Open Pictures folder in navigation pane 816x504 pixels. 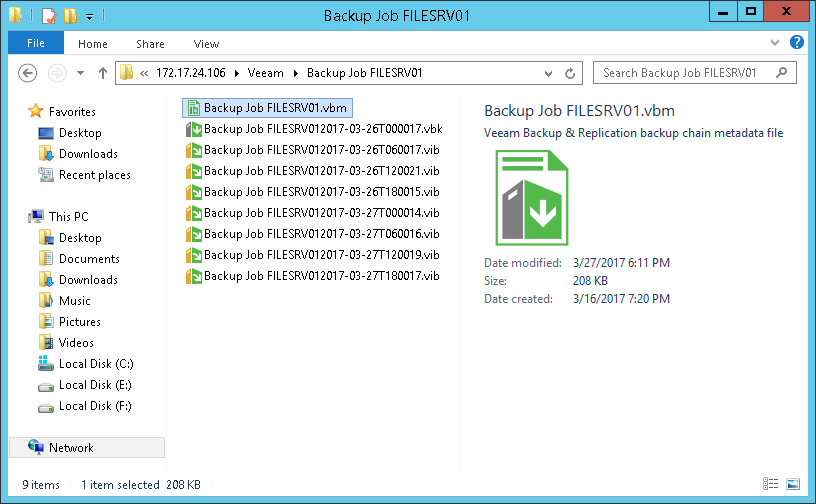[80, 322]
